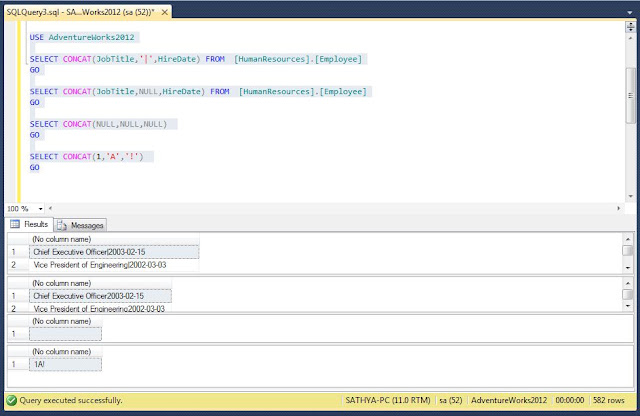Screen dimensions: 640x416
Task: Click SATHYA-PC (11.0 RTM) in status bar
Action: 387,400
